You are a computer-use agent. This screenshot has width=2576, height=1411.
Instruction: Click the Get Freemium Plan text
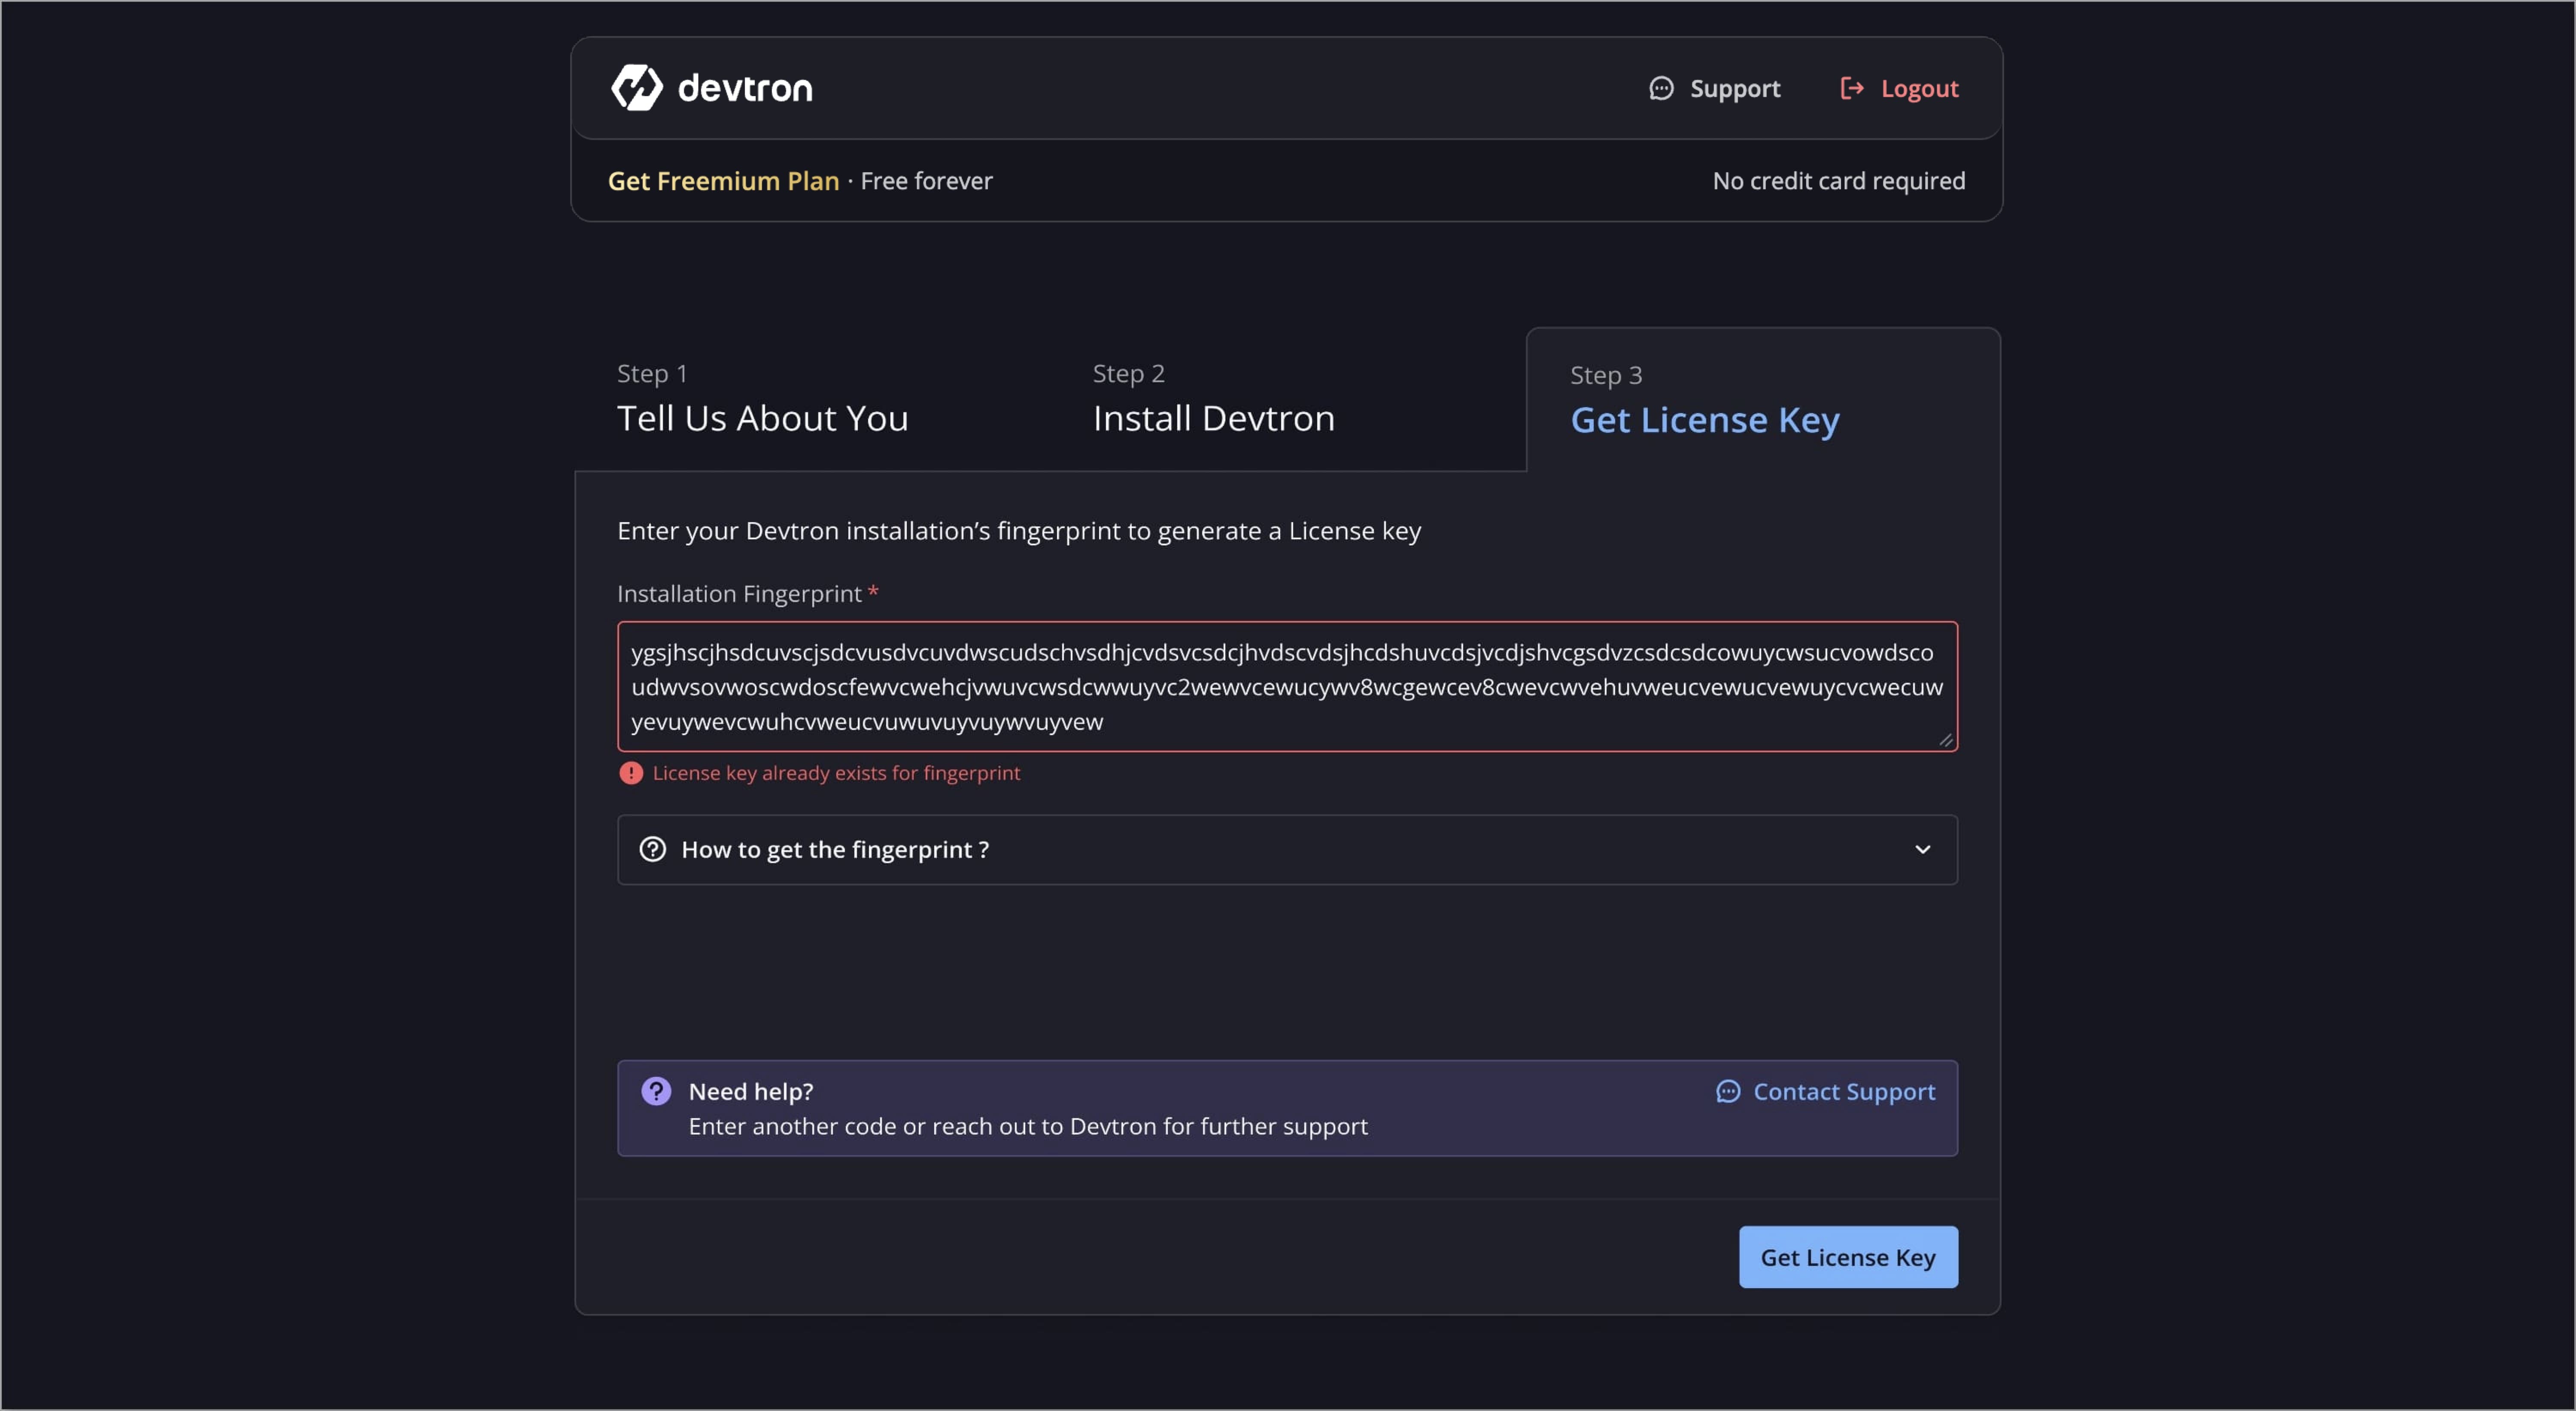724,181
